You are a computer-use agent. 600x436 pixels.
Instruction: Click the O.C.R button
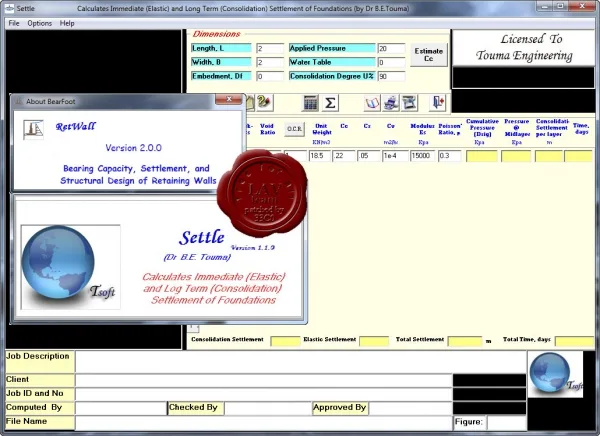(x=294, y=129)
